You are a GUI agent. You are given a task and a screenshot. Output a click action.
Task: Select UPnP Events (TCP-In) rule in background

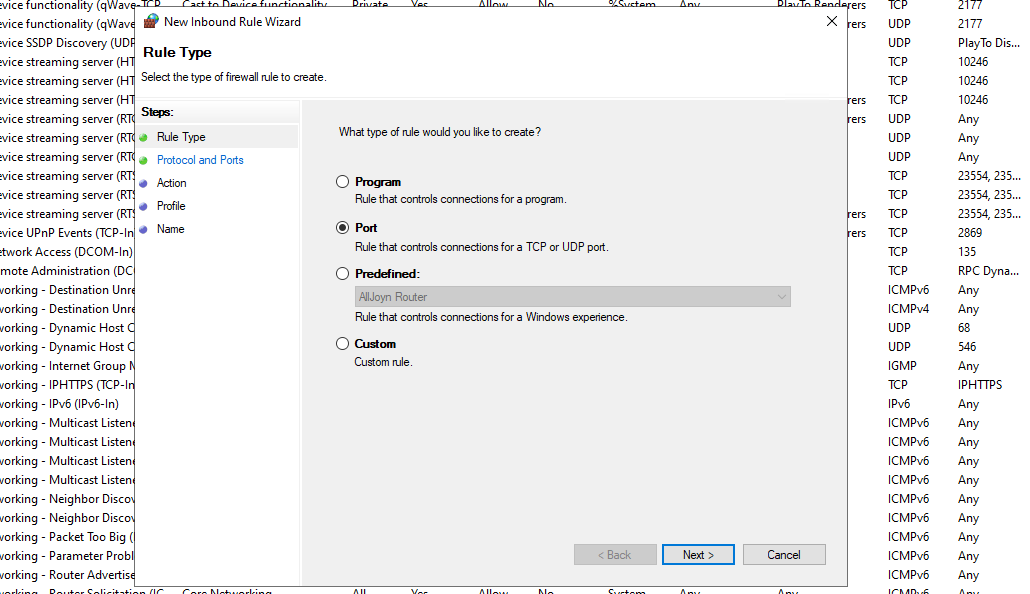click(67, 233)
